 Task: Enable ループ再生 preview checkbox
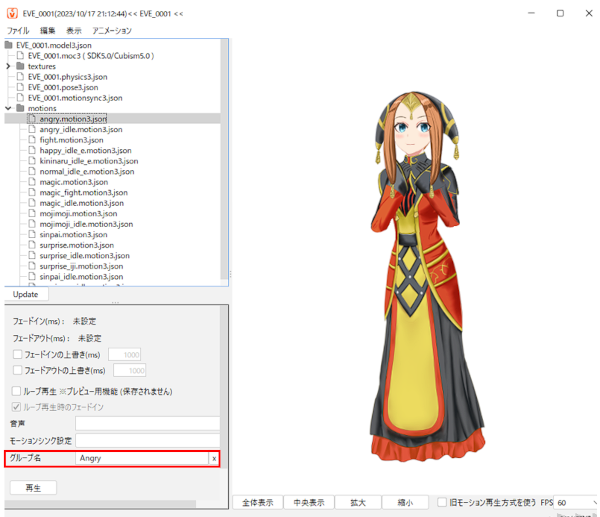click(16, 391)
